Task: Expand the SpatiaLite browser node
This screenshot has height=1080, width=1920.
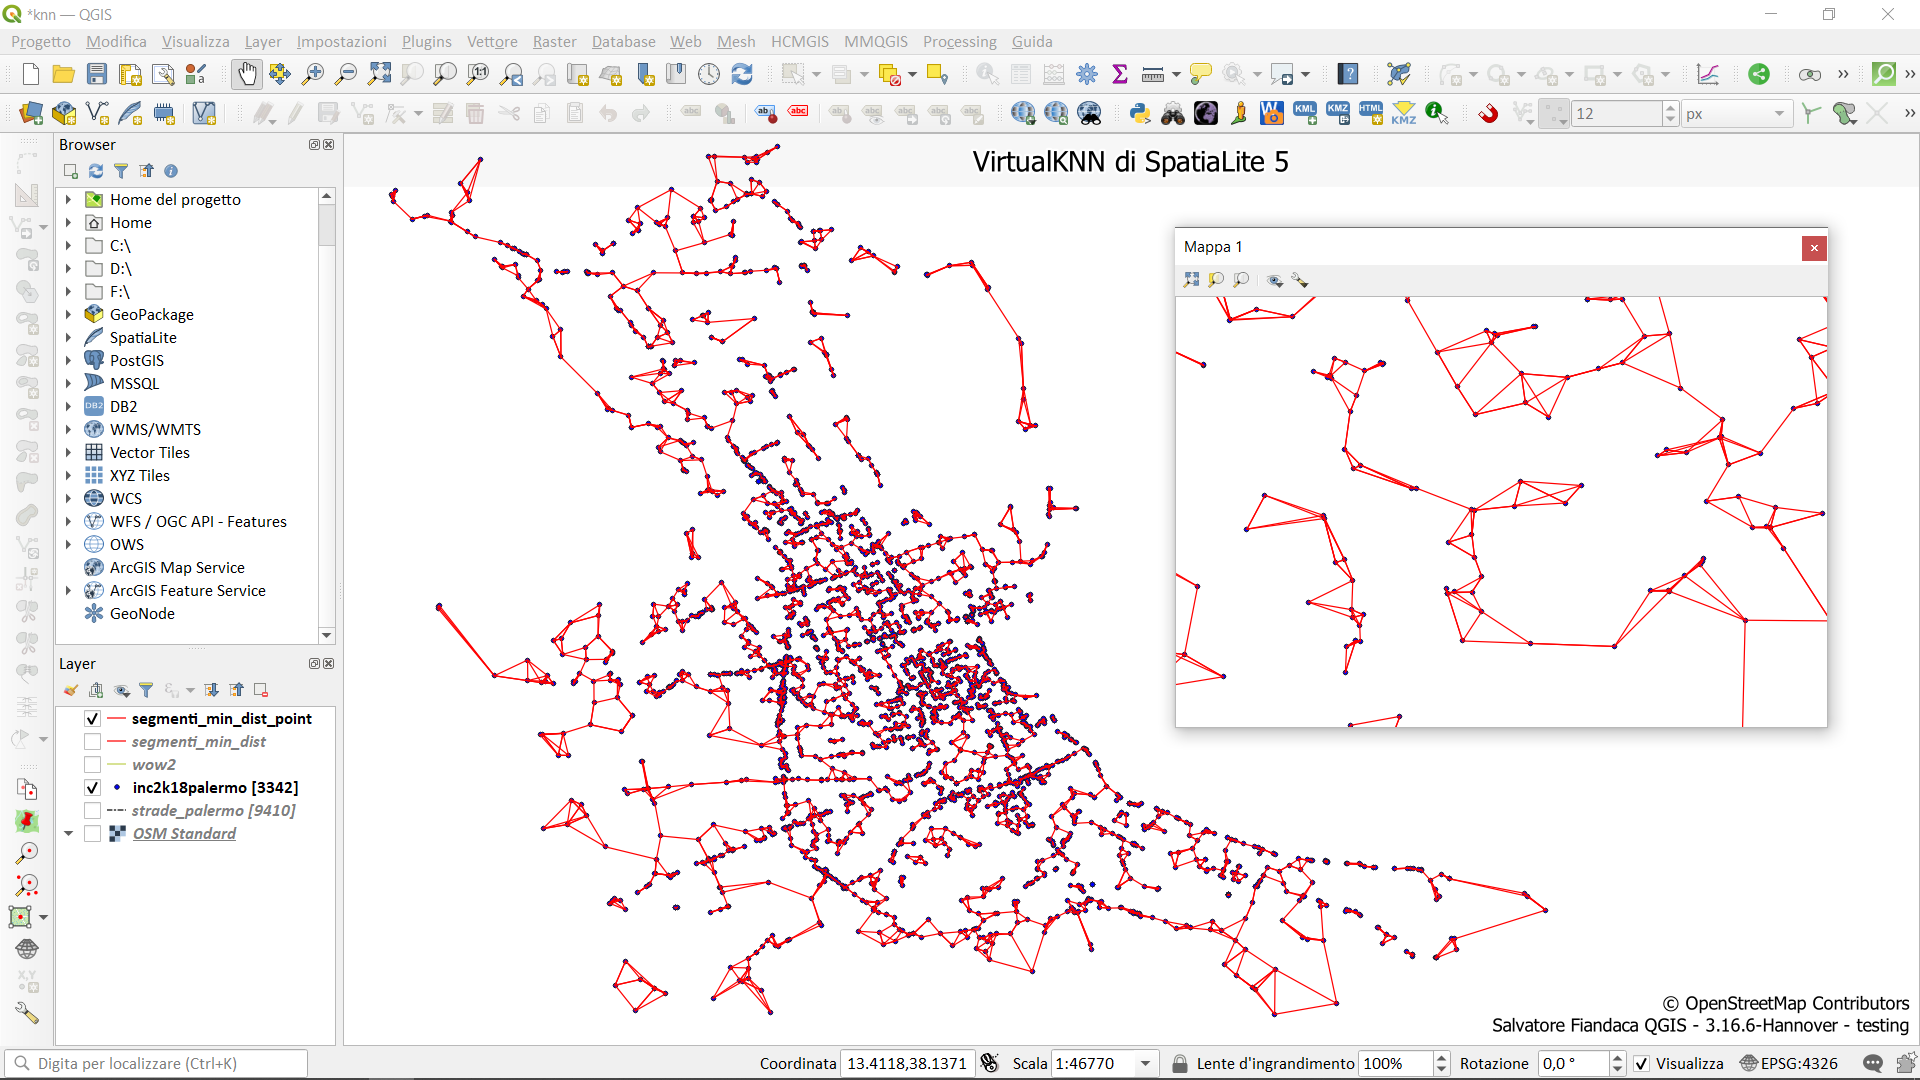Action: (x=68, y=338)
